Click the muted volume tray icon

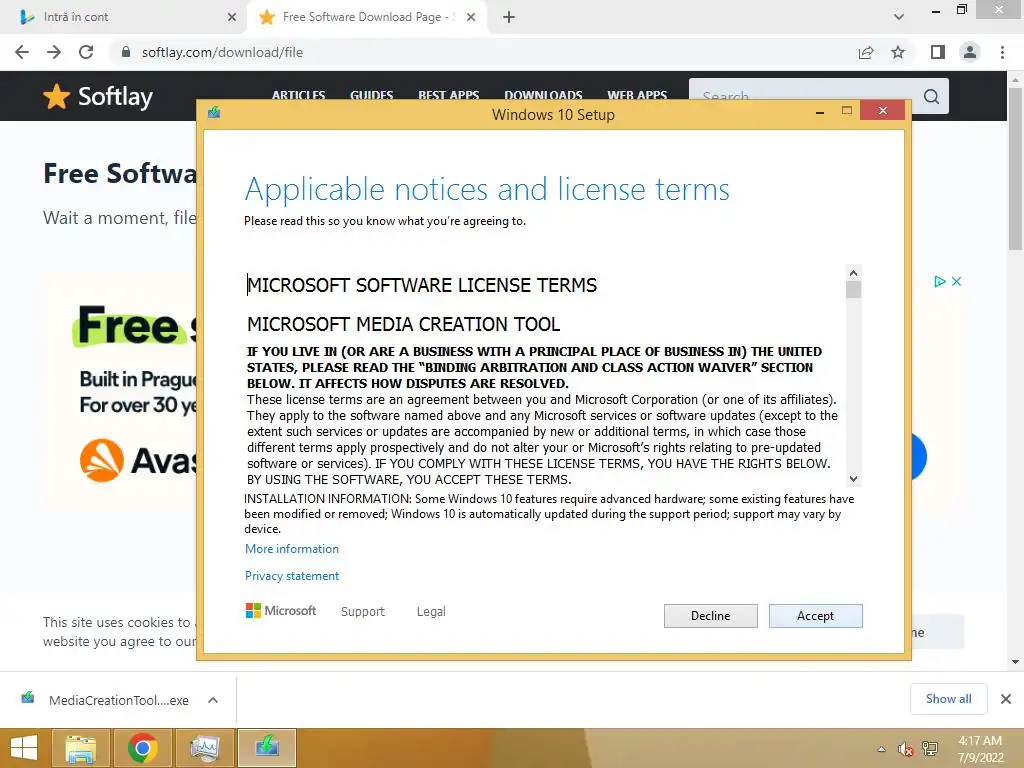point(905,749)
